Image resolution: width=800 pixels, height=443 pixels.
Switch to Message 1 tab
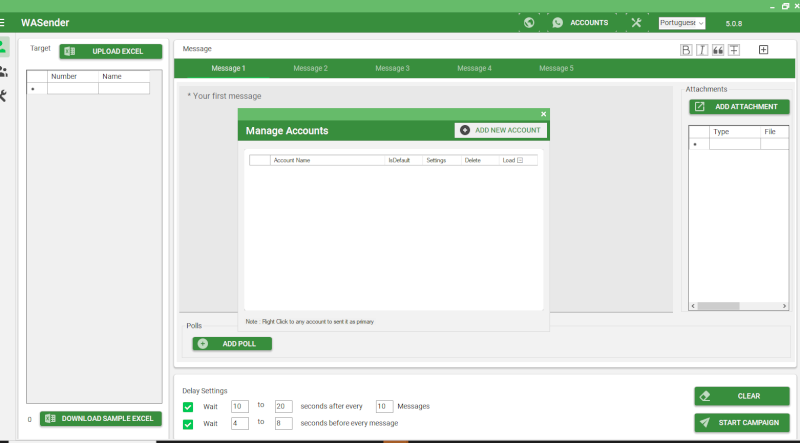228,68
